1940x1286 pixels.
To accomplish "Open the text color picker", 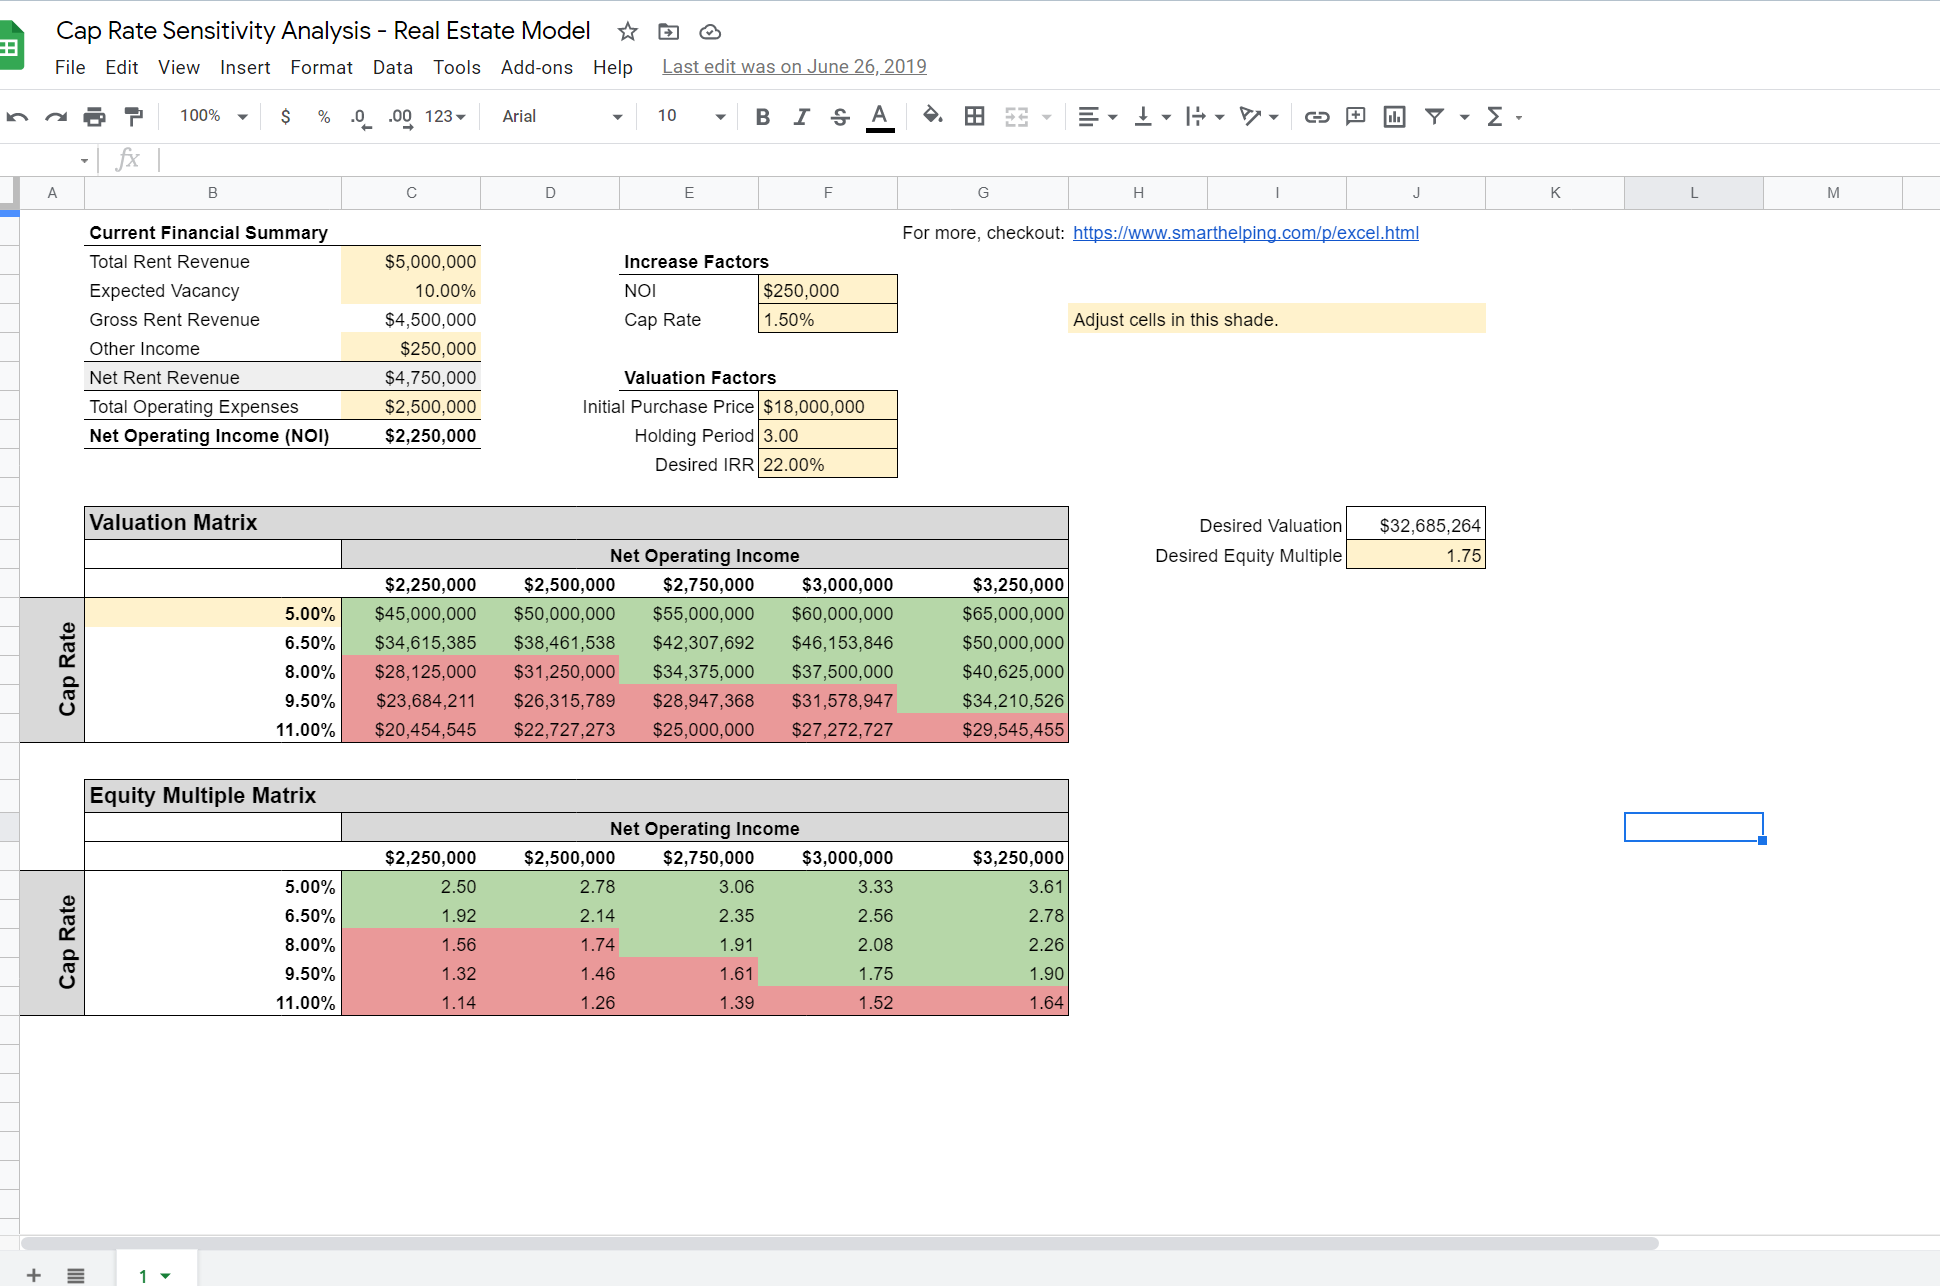I will click(879, 116).
